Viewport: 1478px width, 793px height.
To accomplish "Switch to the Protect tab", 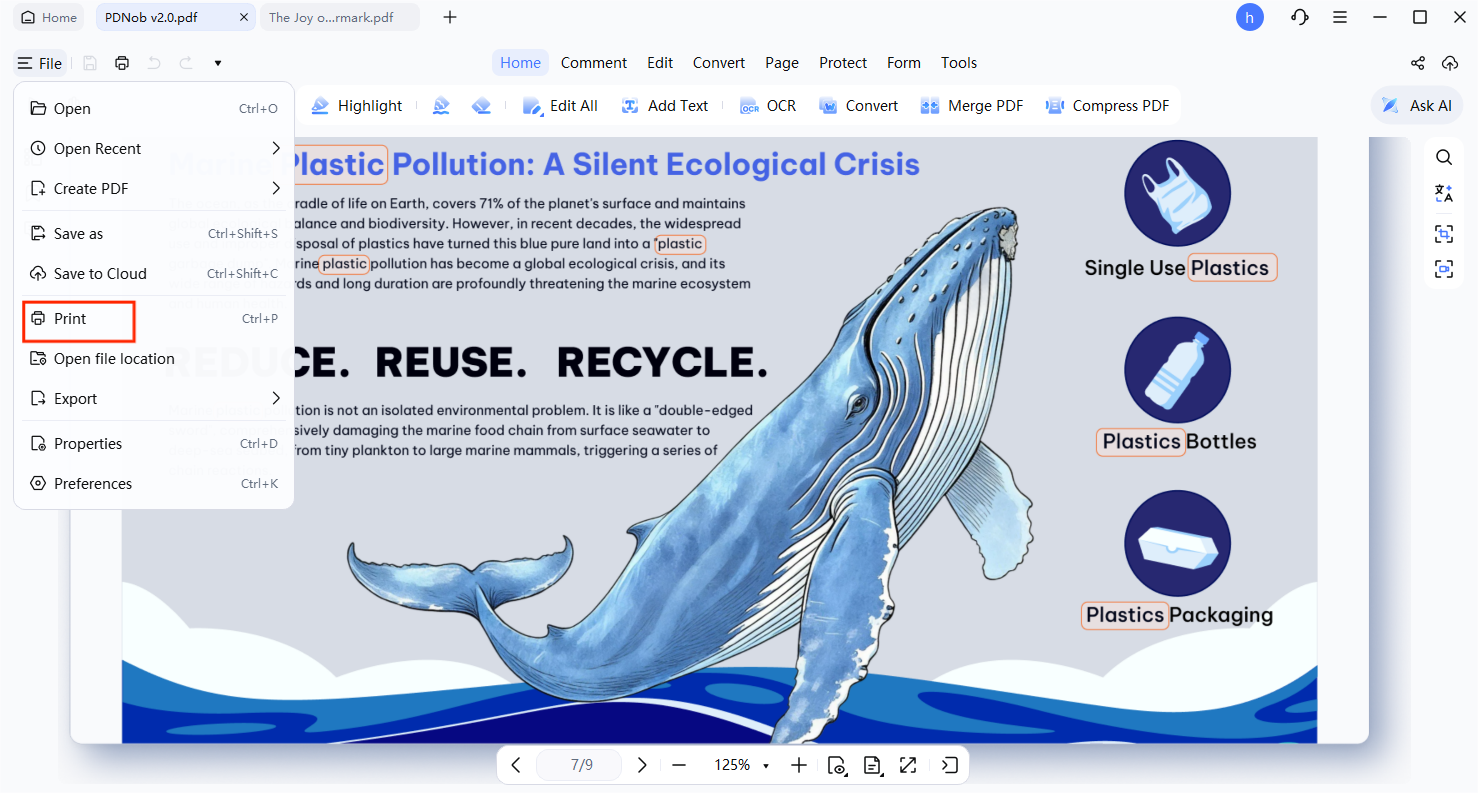I will (x=842, y=63).
